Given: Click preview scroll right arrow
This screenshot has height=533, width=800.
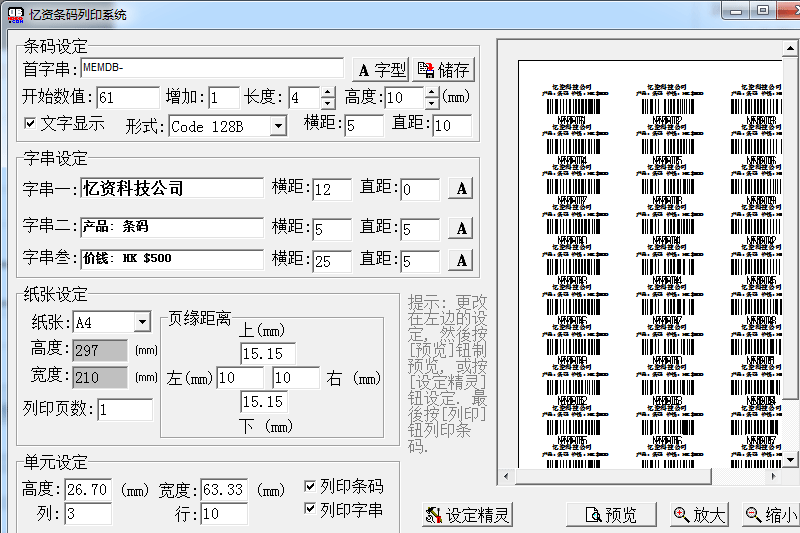Looking at the screenshot, I should point(774,477).
